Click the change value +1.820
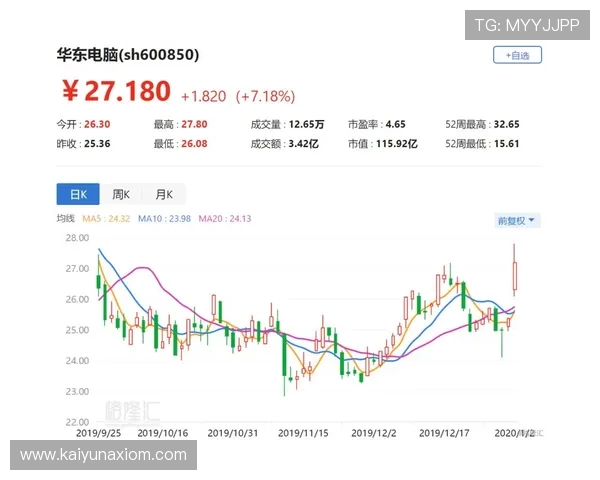The width and height of the screenshot is (600, 480). coord(203,96)
